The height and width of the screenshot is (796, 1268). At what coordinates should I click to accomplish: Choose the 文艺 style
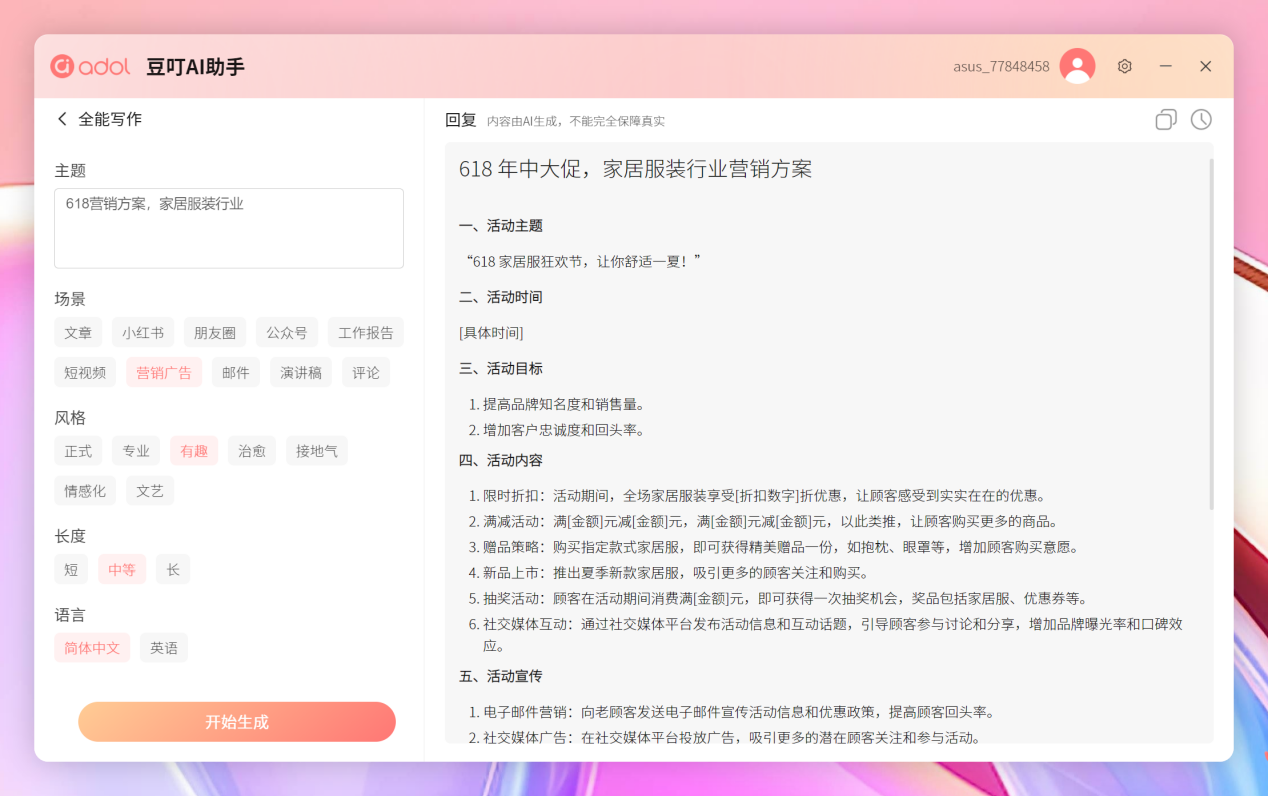pos(150,491)
